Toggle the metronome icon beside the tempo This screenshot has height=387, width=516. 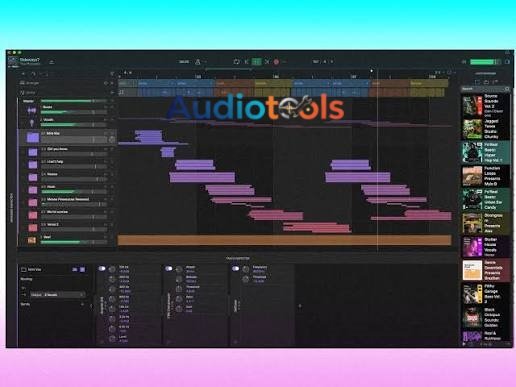click(x=198, y=62)
